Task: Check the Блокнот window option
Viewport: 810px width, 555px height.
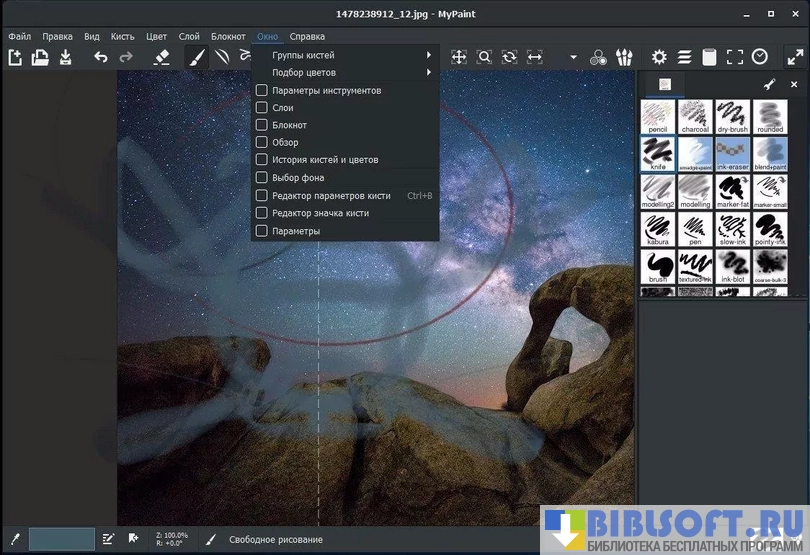Action: pyautogui.click(x=262, y=125)
